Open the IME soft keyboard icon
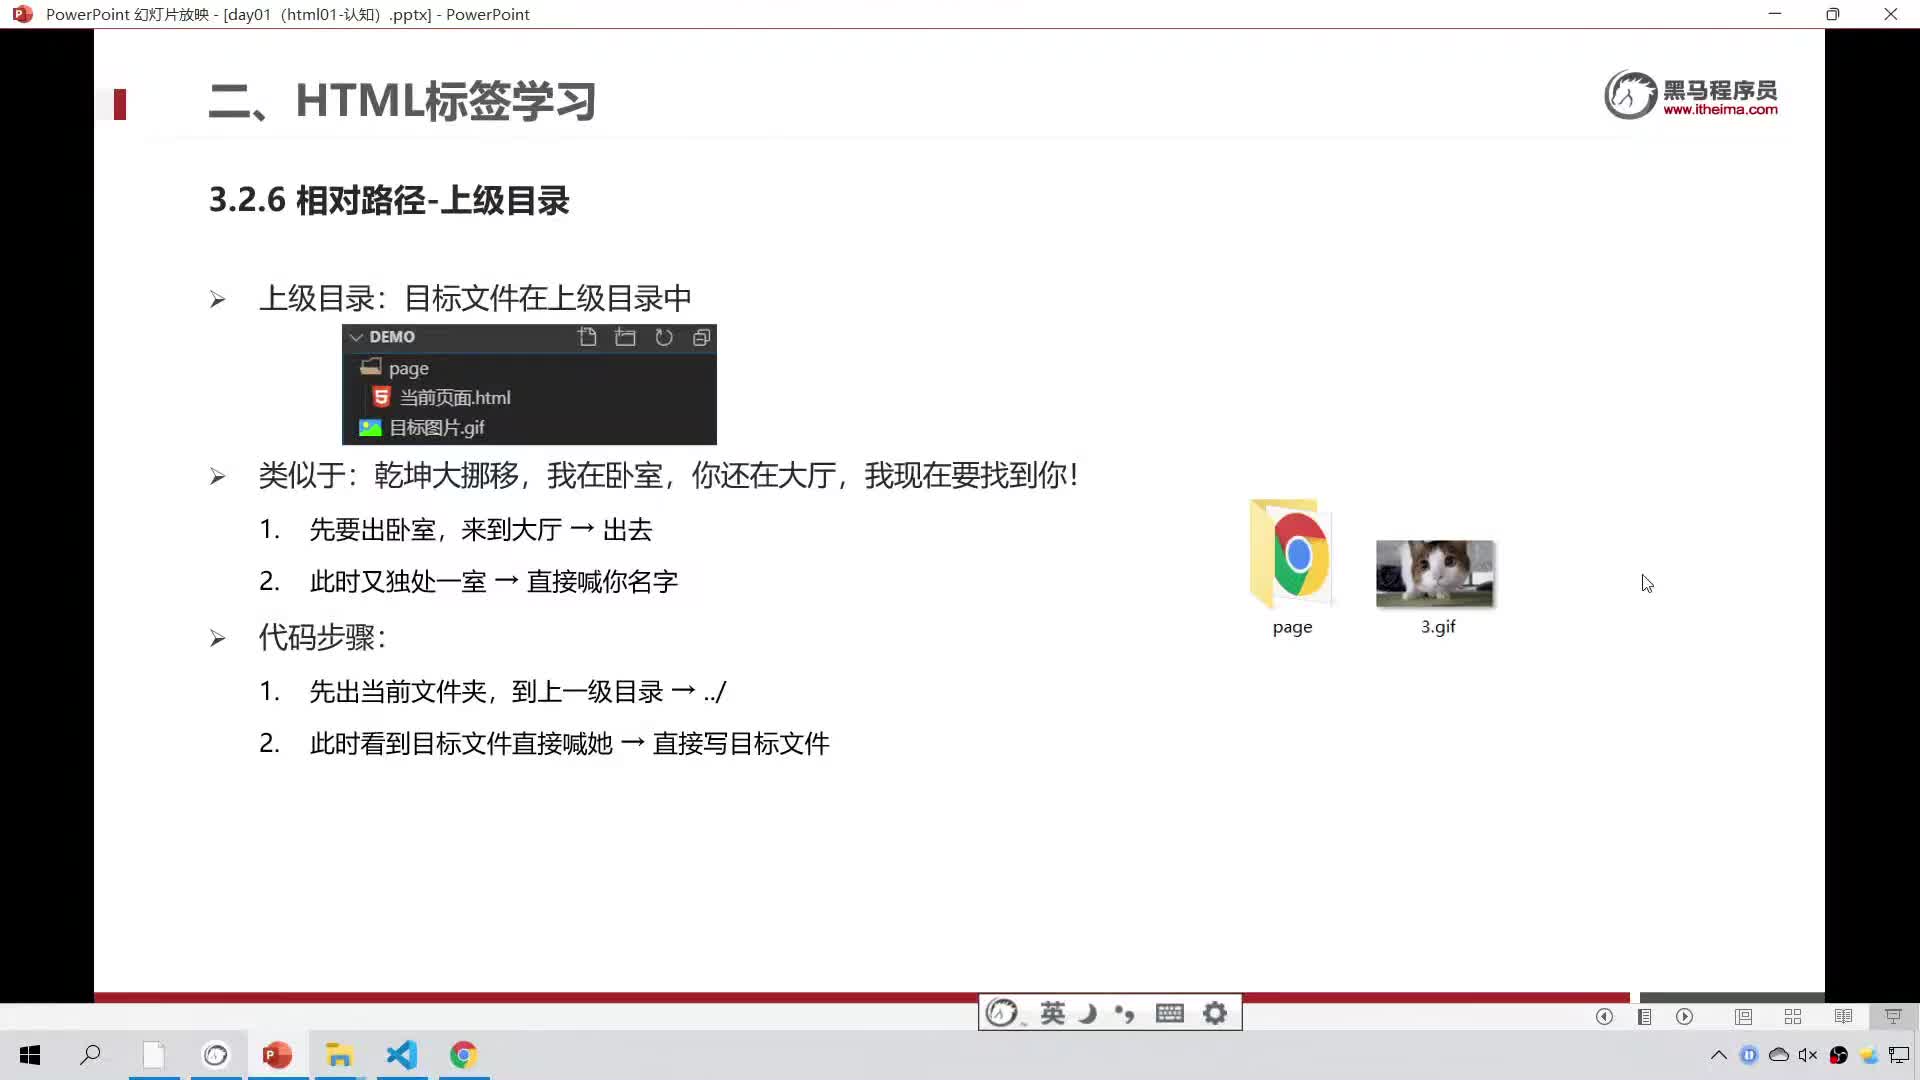Image resolution: width=1920 pixels, height=1080 pixels. pyautogui.click(x=1169, y=1013)
